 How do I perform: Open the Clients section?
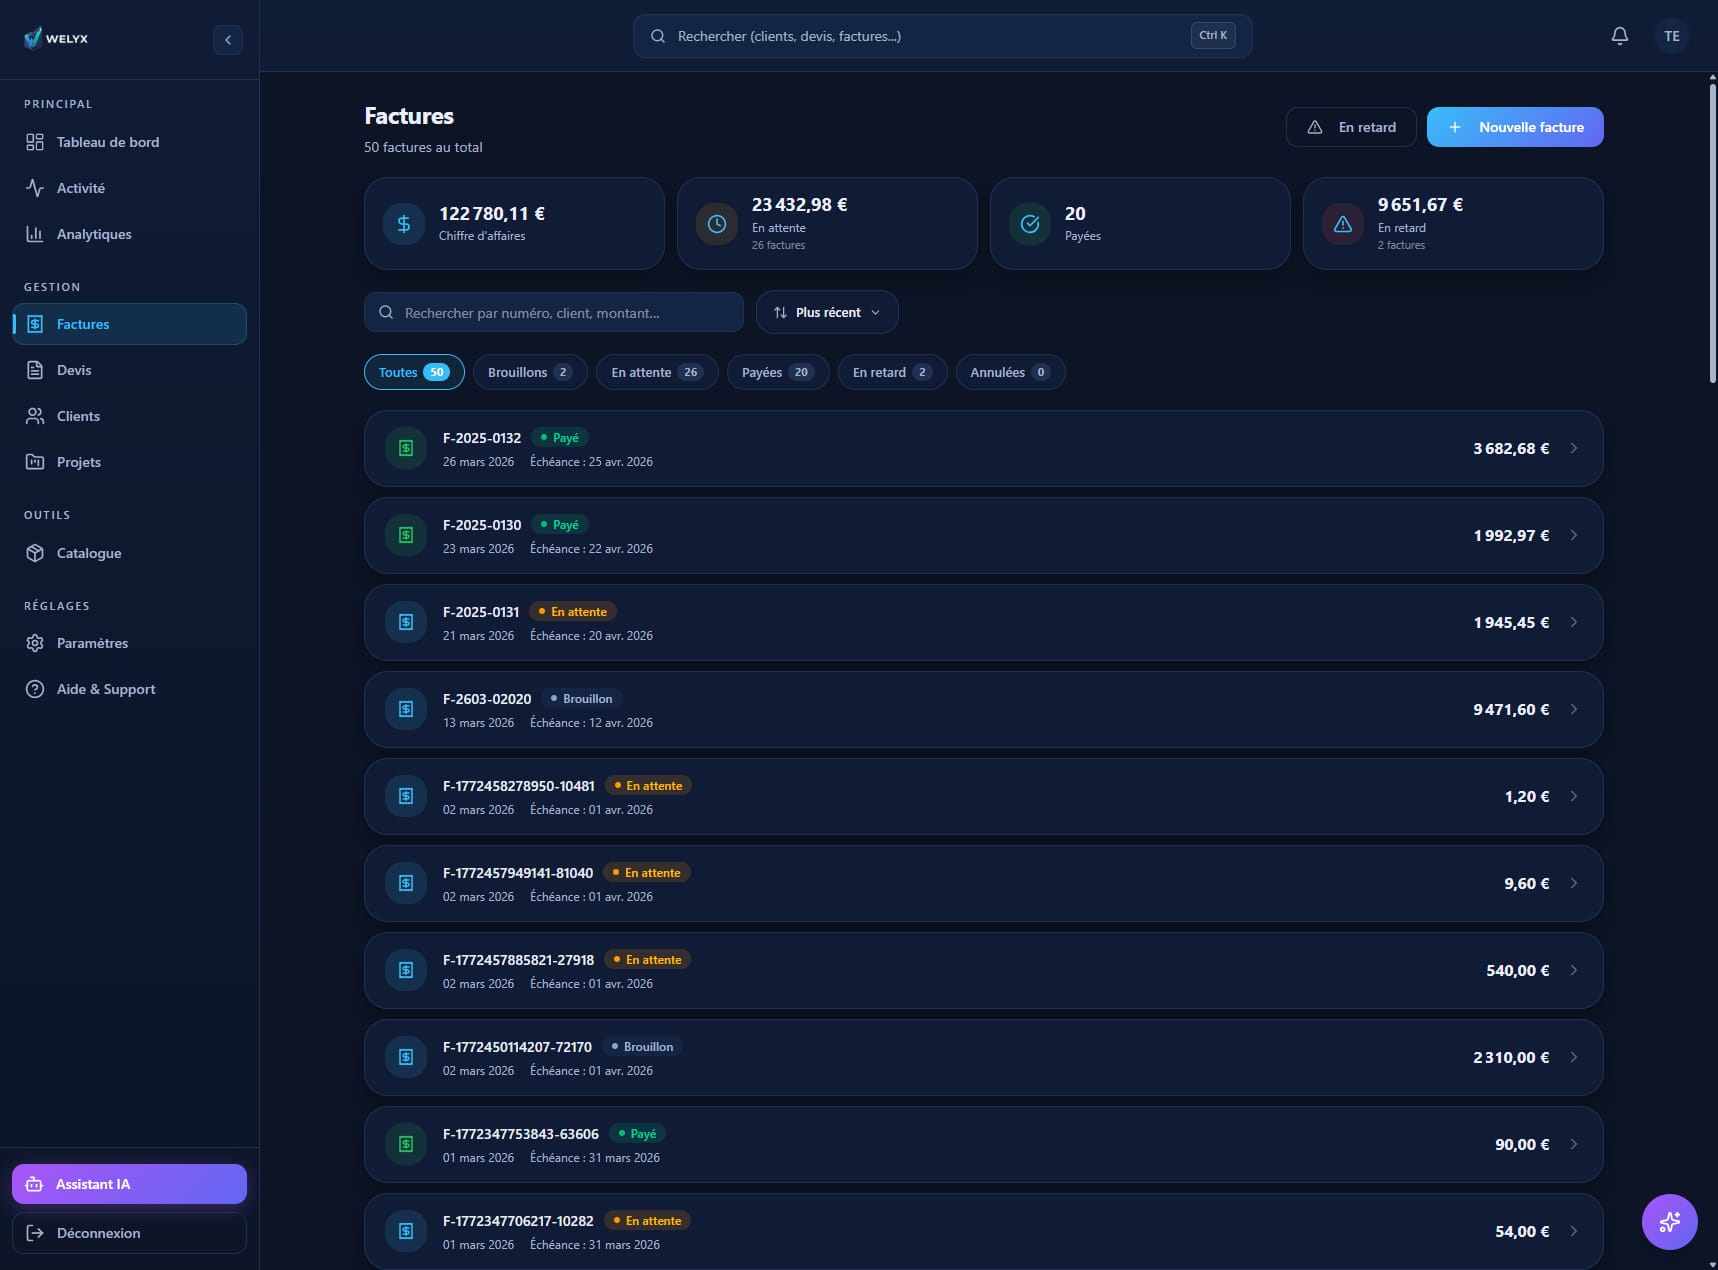[129, 416]
